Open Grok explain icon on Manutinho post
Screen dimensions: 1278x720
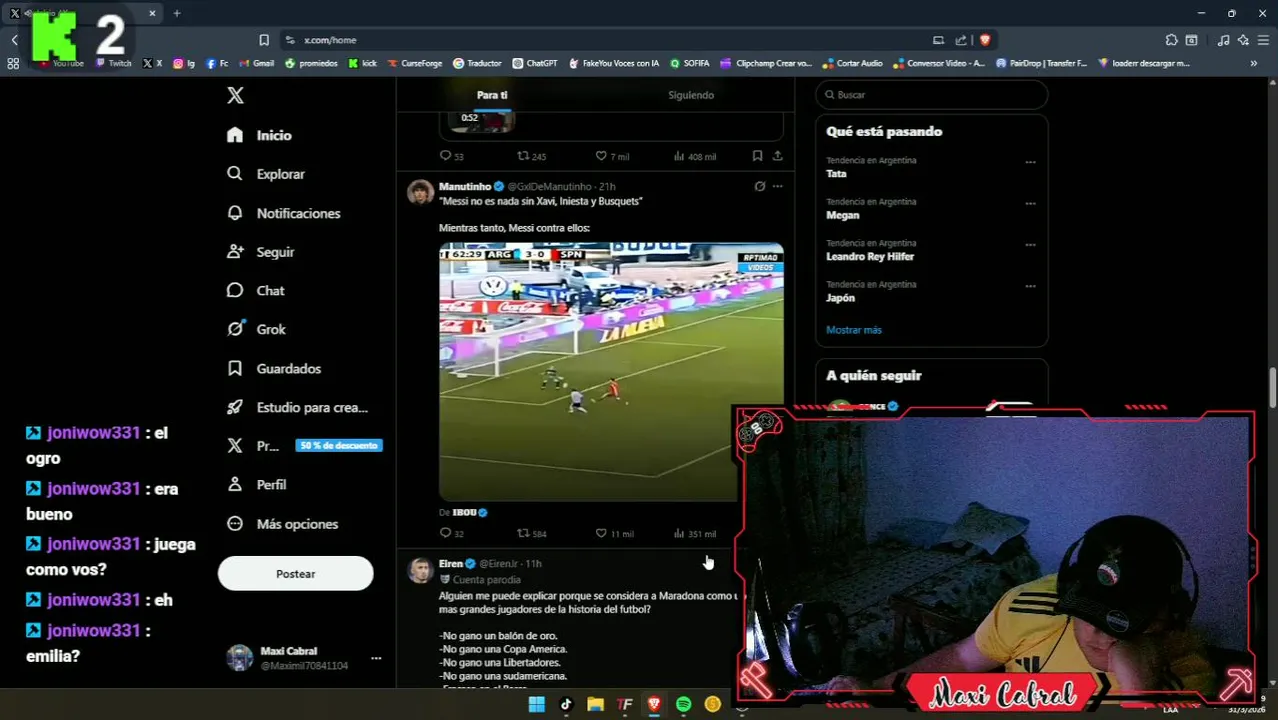tap(759, 186)
